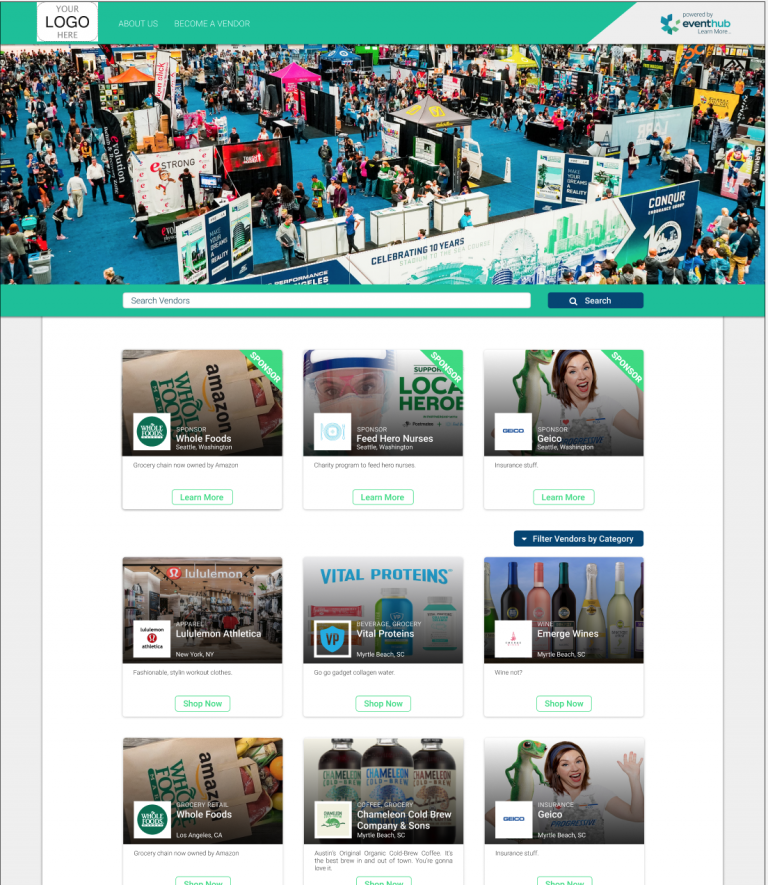Open Whole Foods sponsor card title
The image size is (768, 885).
click(x=203, y=439)
